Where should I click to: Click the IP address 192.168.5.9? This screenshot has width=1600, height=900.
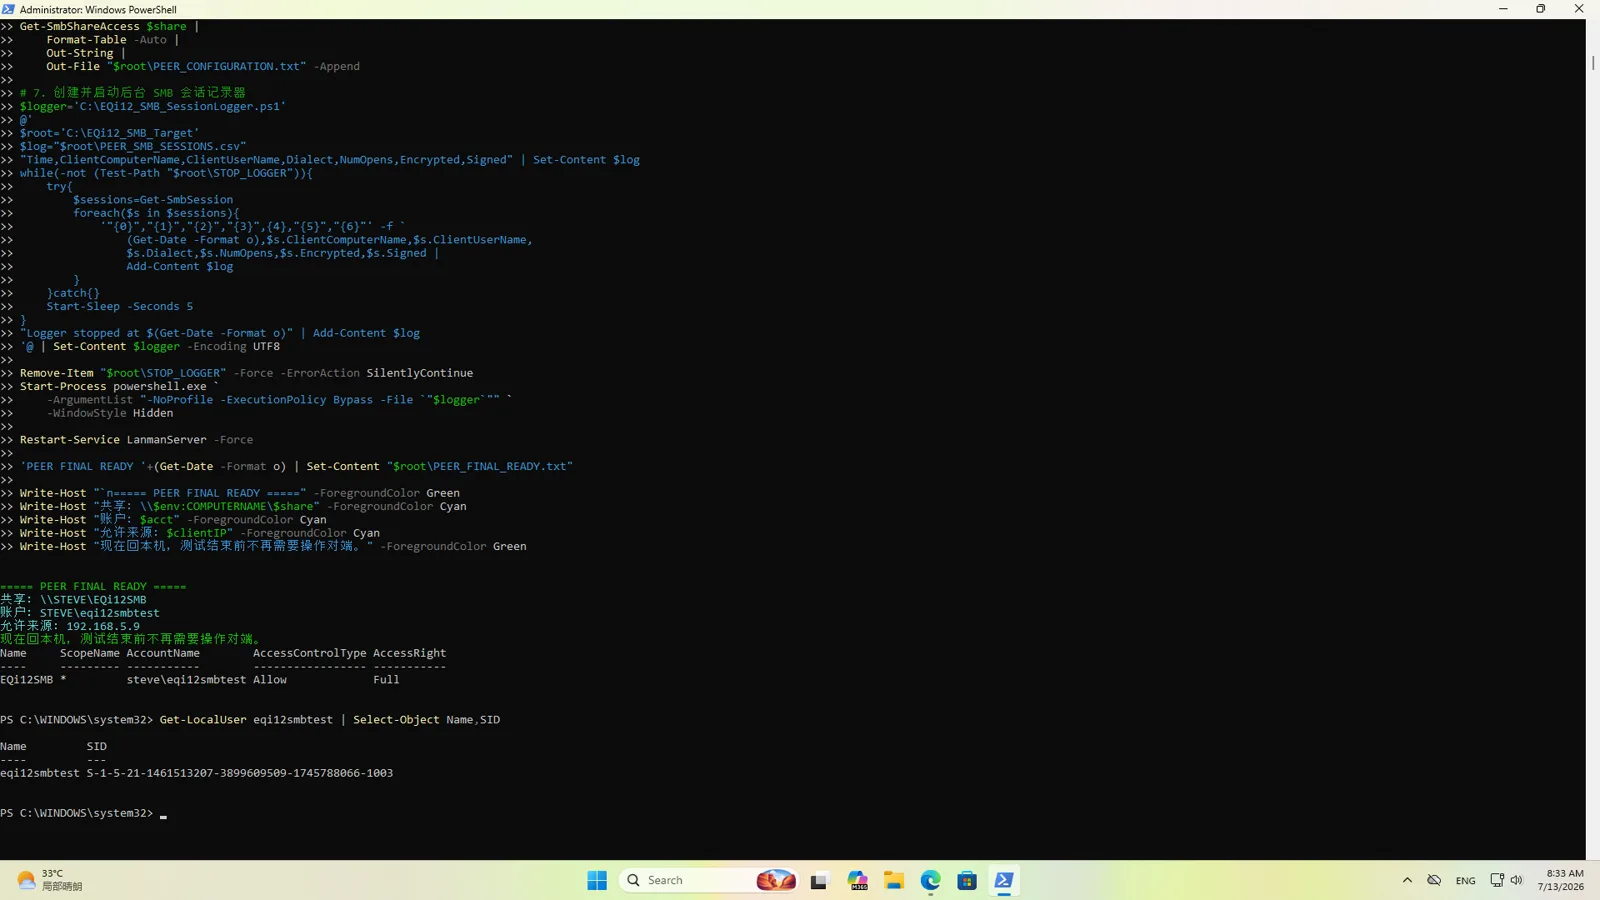click(x=103, y=626)
